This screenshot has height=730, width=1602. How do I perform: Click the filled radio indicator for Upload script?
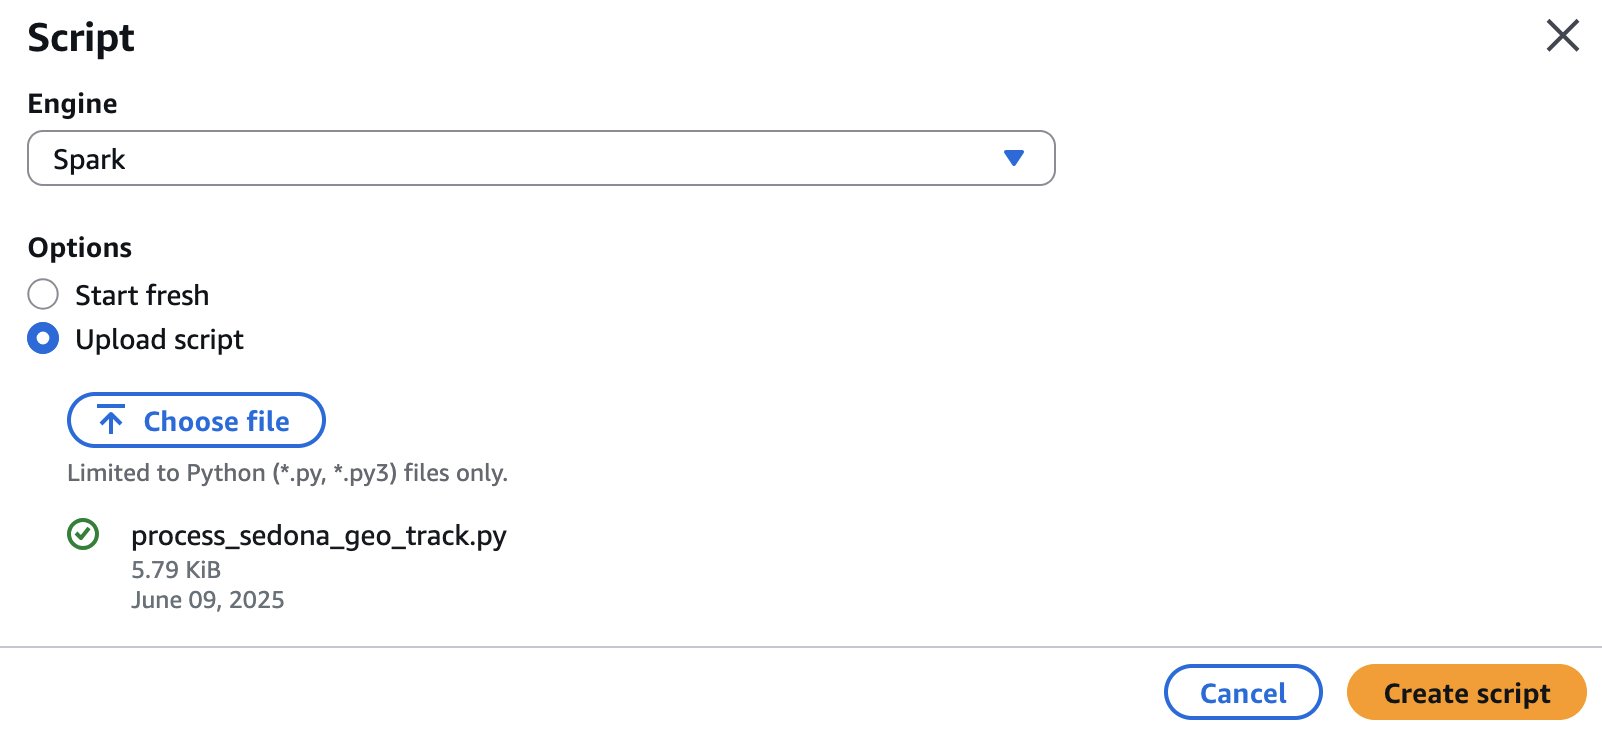click(x=43, y=339)
